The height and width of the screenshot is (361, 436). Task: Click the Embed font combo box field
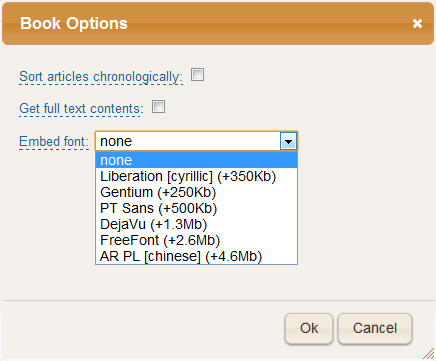pos(197,141)
